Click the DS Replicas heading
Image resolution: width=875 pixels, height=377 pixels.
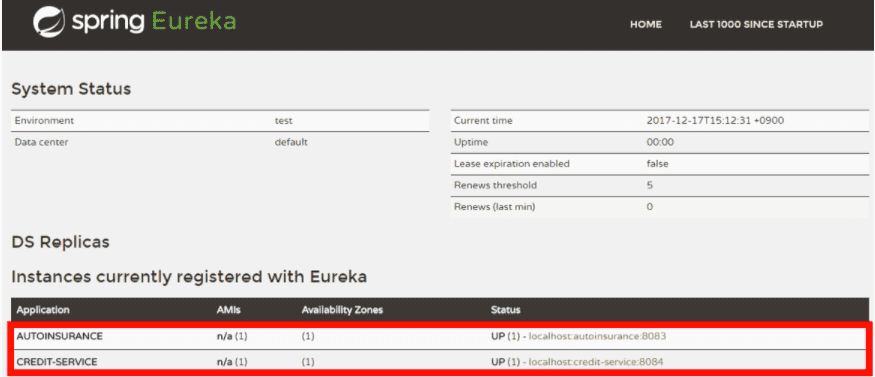(60, 242)
